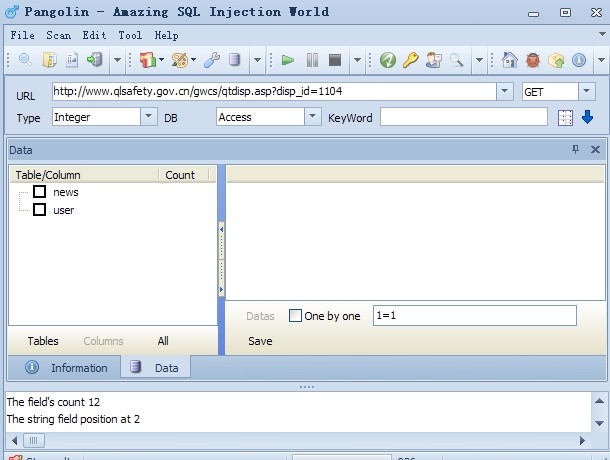Click the green arrow exit icon
This screenshot has width=610, height=460.
click(x=95, y=60)
